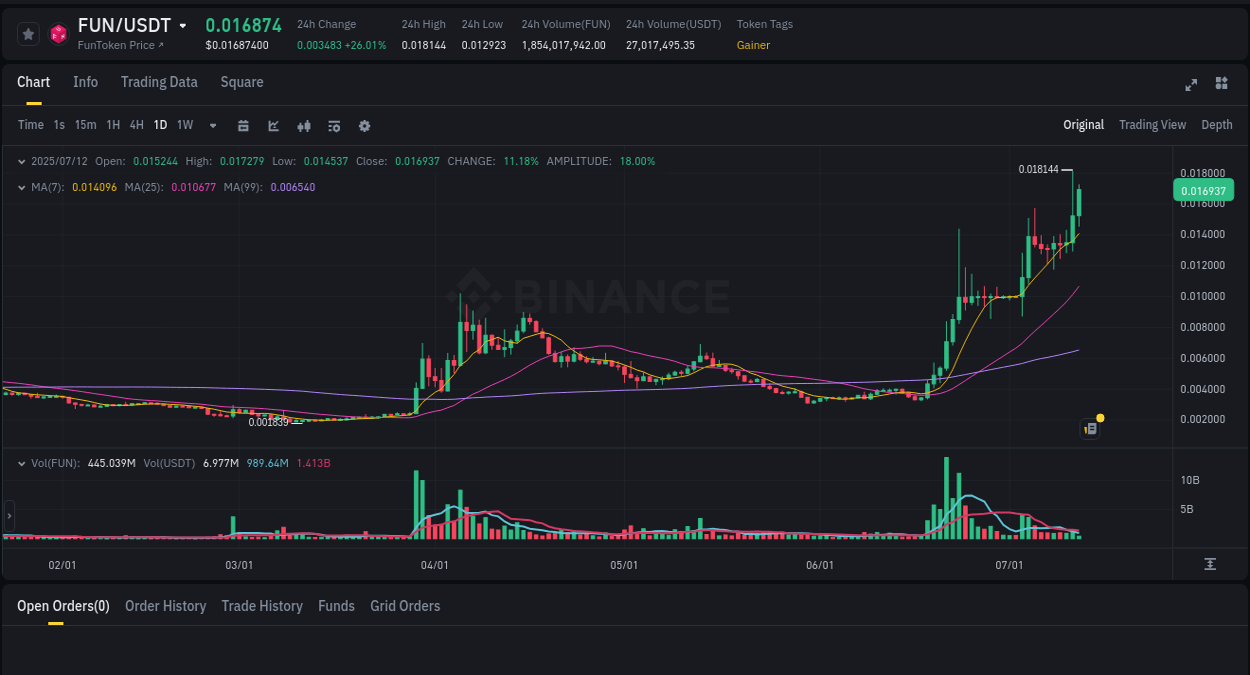The width and height of the screenshot is (1250, 675).
Task: Open the date range calendar icon
Action: tap(243, 125)
